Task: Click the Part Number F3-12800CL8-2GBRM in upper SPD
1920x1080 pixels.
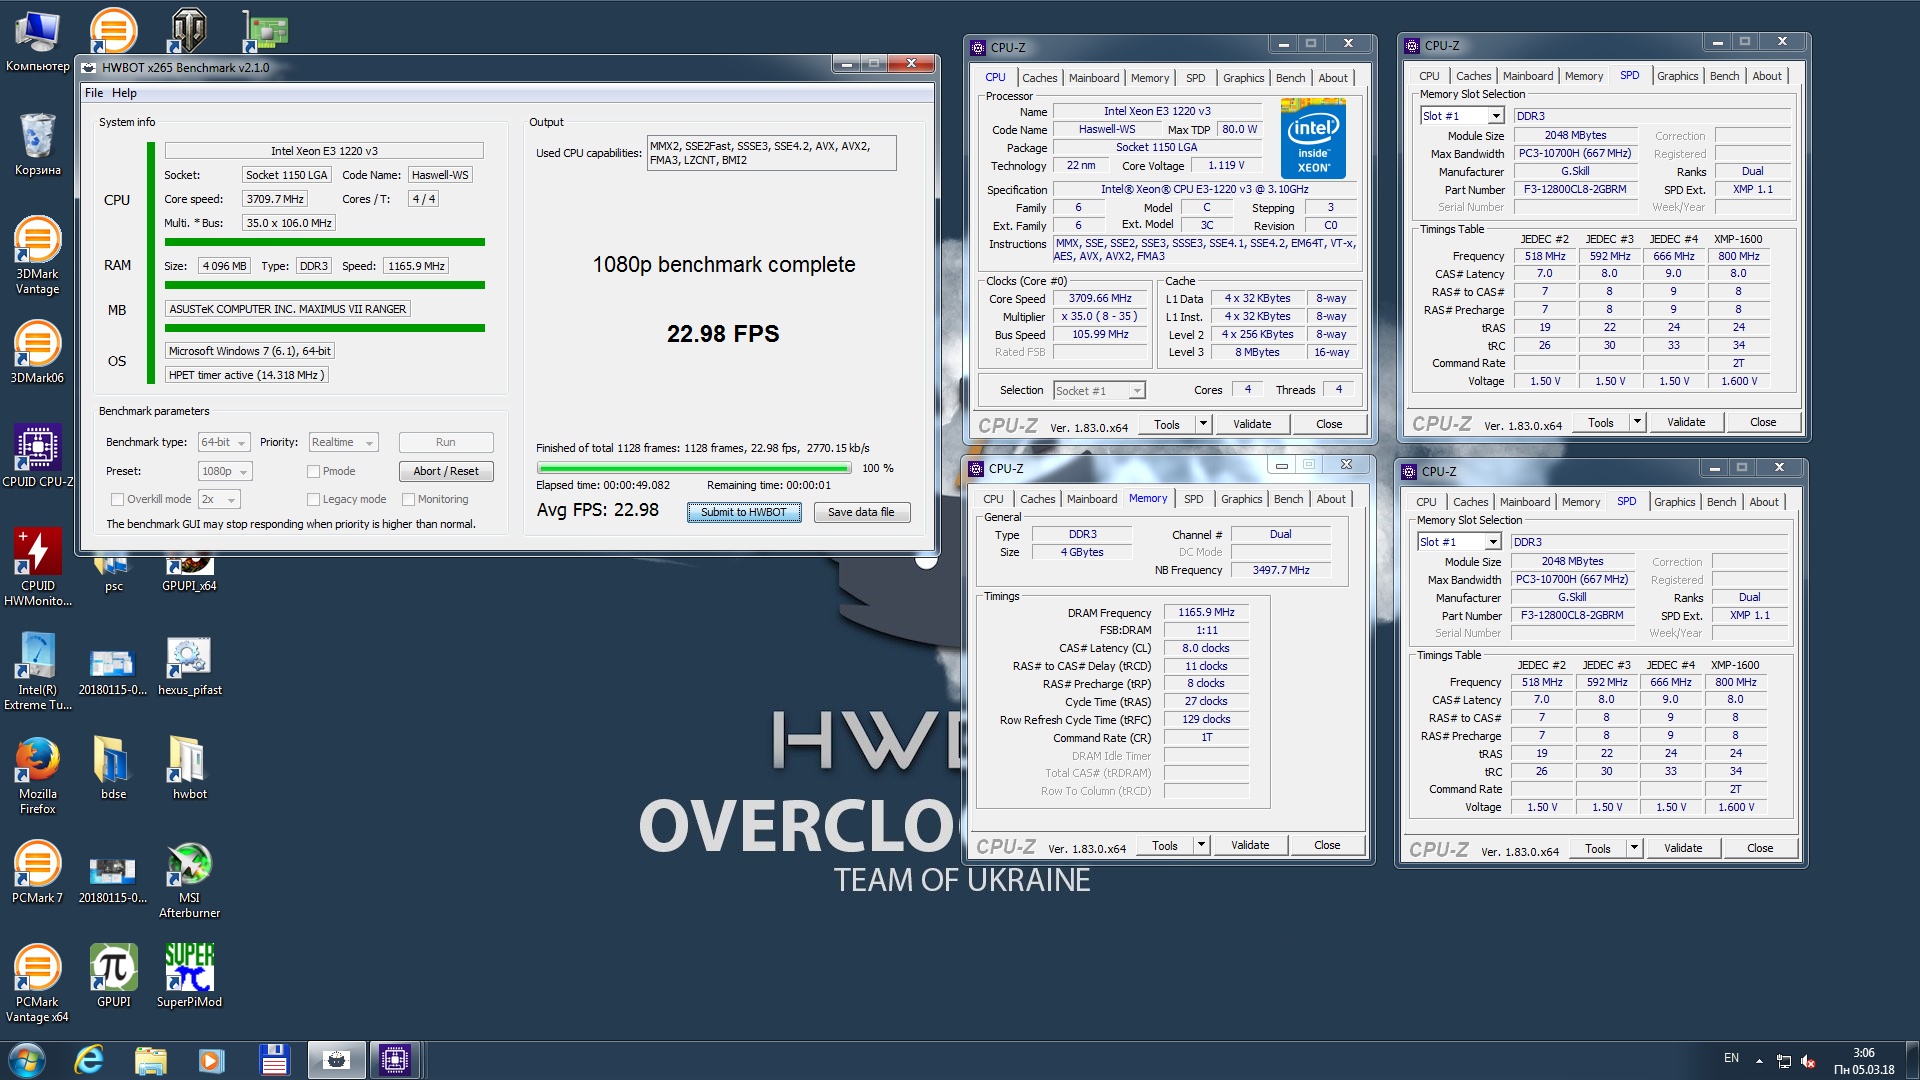Action: coord(1575,190)
